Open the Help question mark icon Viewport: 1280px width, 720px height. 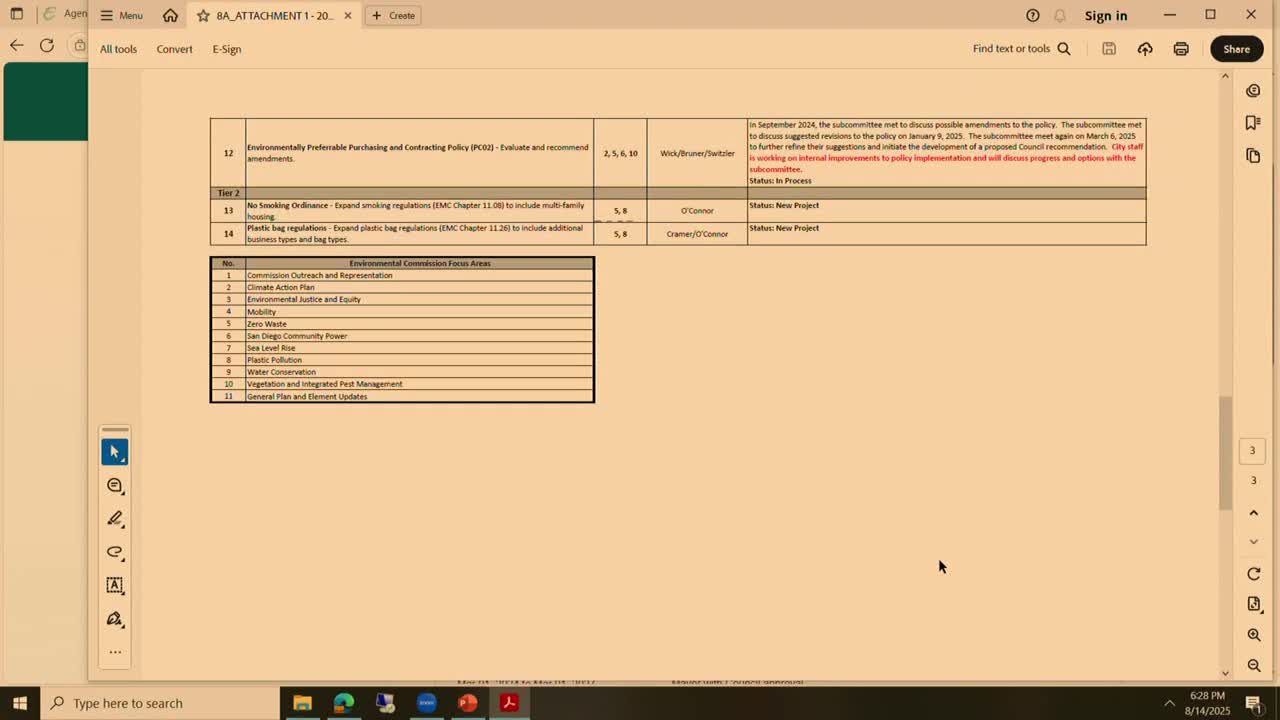1033,15
